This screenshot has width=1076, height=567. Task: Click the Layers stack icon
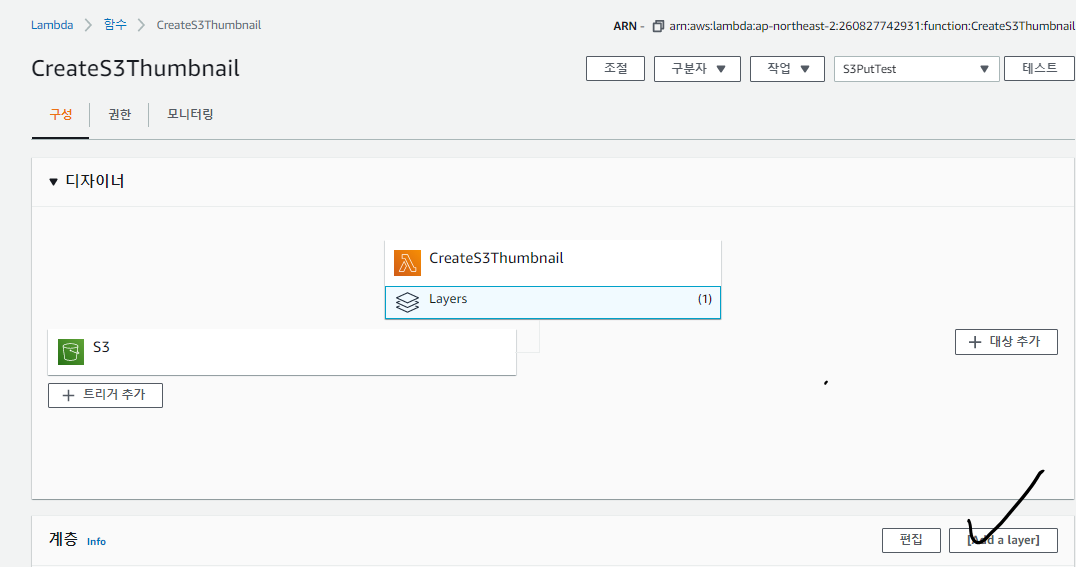[x=408, y=302]
